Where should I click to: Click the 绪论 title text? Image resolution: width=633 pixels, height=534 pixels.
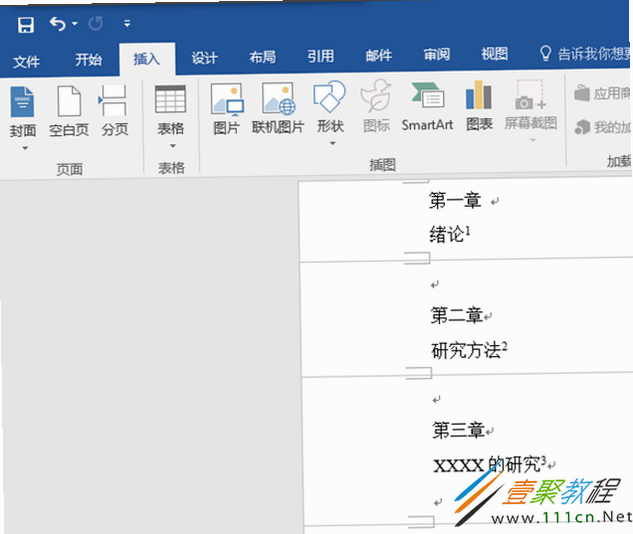tap(446, 235)
